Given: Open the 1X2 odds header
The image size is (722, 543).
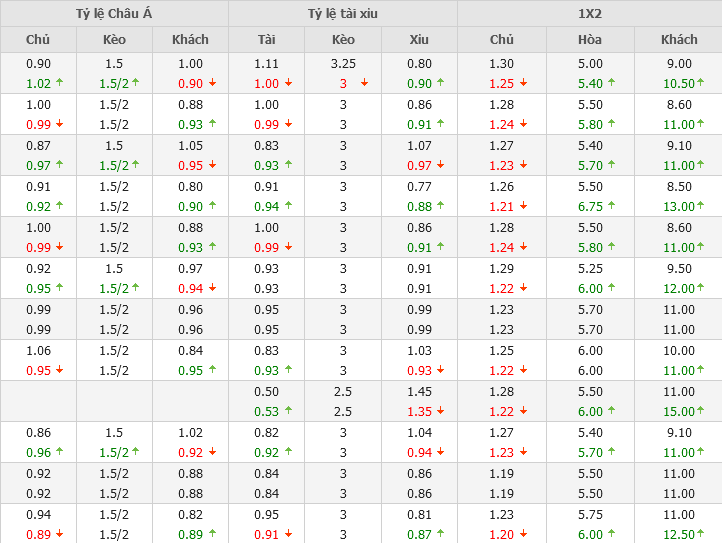Looking at the screenshot, I should 590,14.
